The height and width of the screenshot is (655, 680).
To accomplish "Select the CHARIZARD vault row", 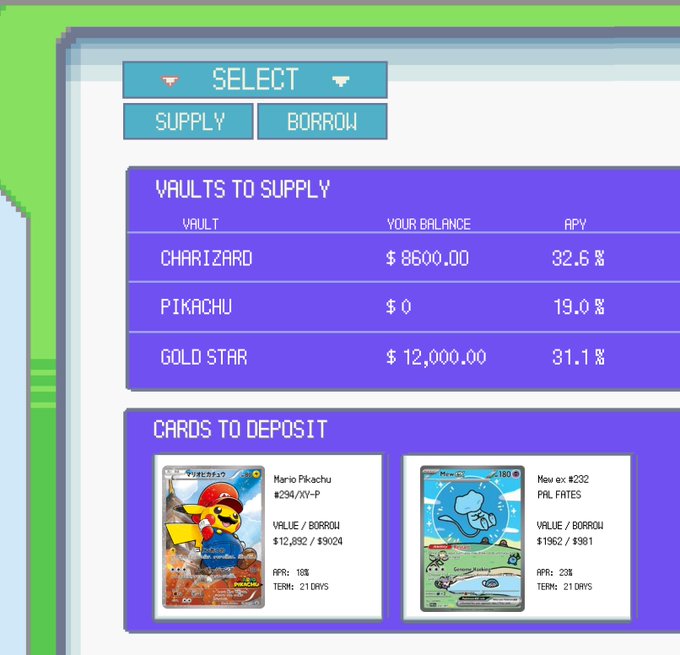I will click(x=404, y=258).
